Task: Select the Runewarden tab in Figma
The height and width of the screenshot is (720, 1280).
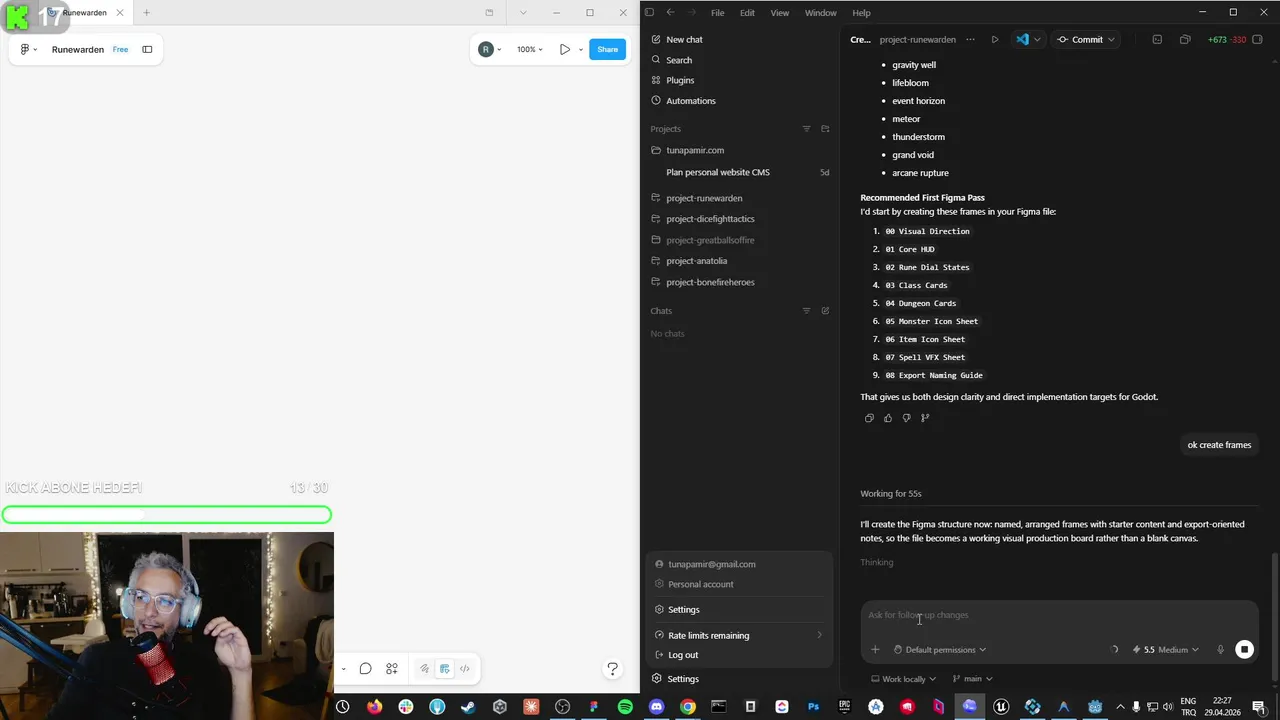Action: coord(84,13)
